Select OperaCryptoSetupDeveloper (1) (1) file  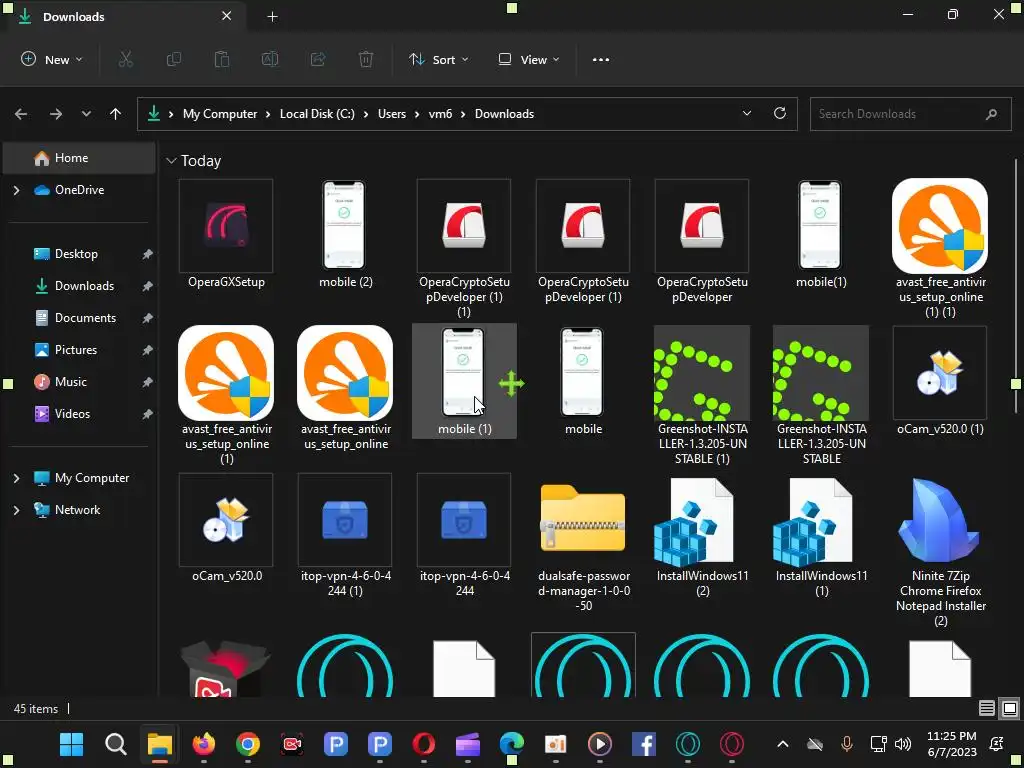(x=464, y=248)
